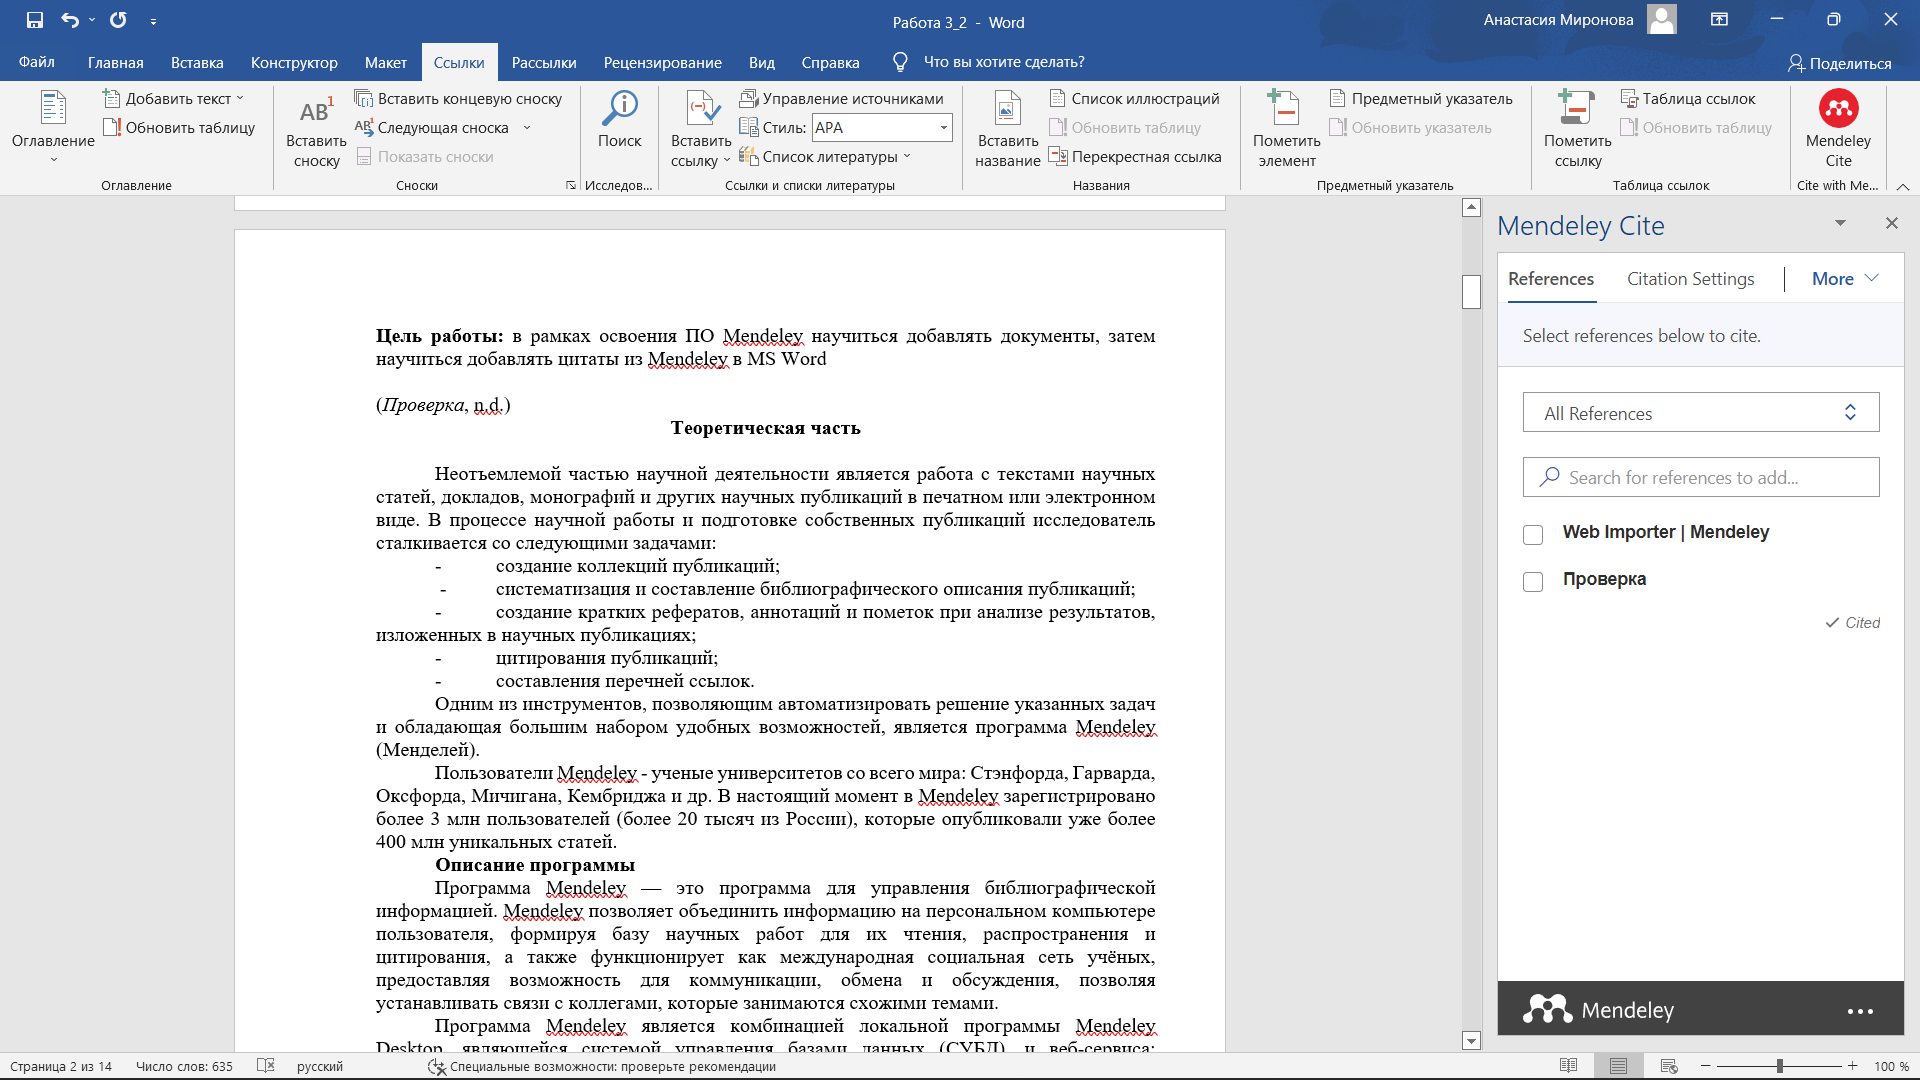Open the Файл tab

pyautogui.click(x=36, y=62)
